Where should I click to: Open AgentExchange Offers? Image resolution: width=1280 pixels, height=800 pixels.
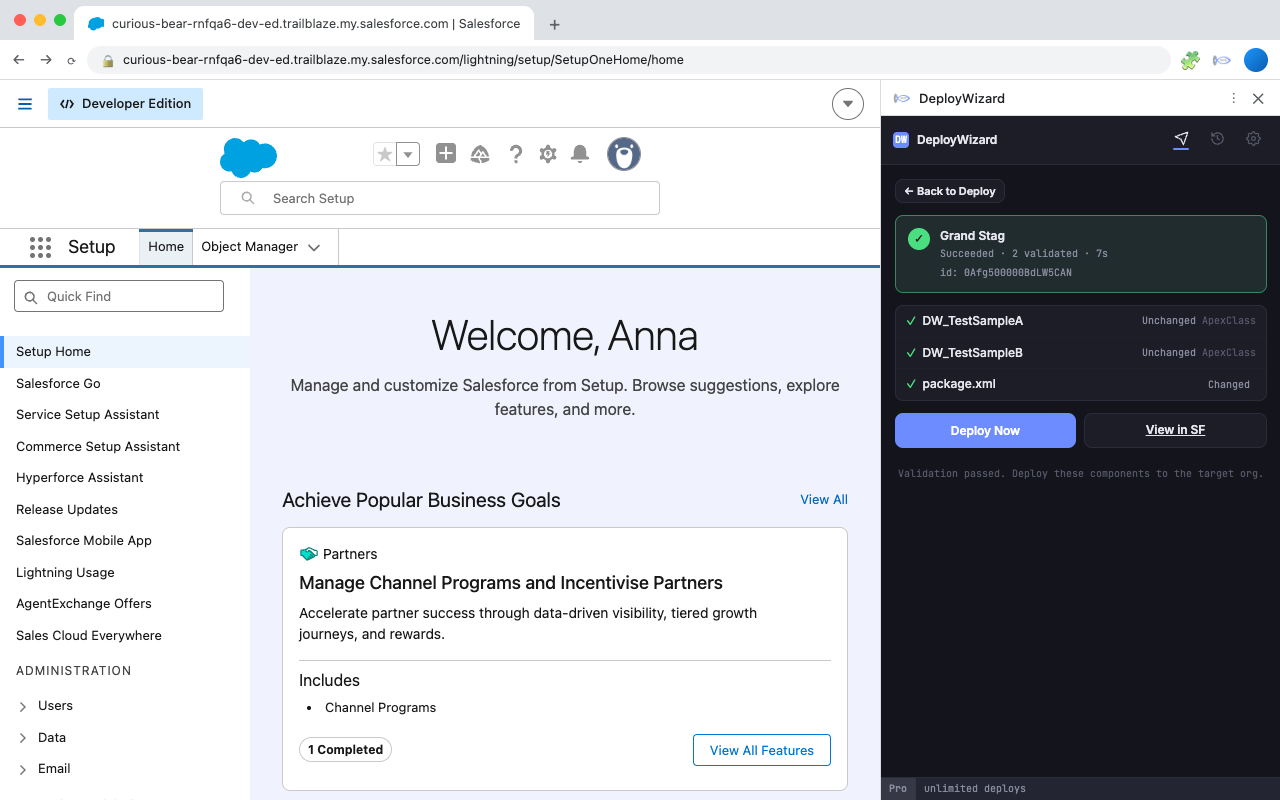tap(84, 604)
